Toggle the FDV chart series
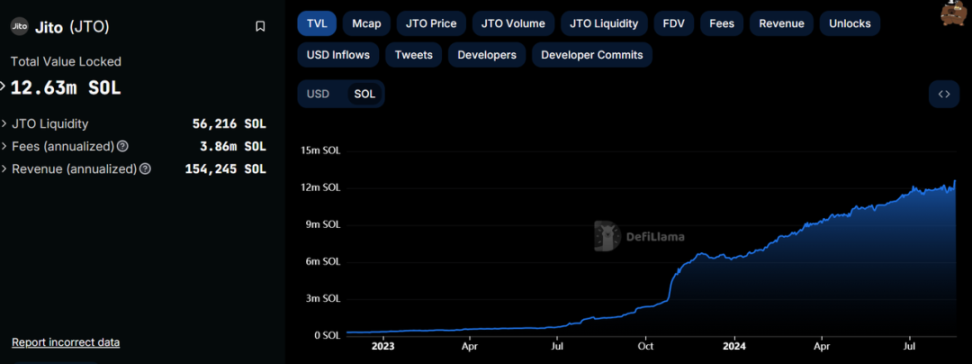The height and width of the screenshot is (364, 972). (674, 24)
